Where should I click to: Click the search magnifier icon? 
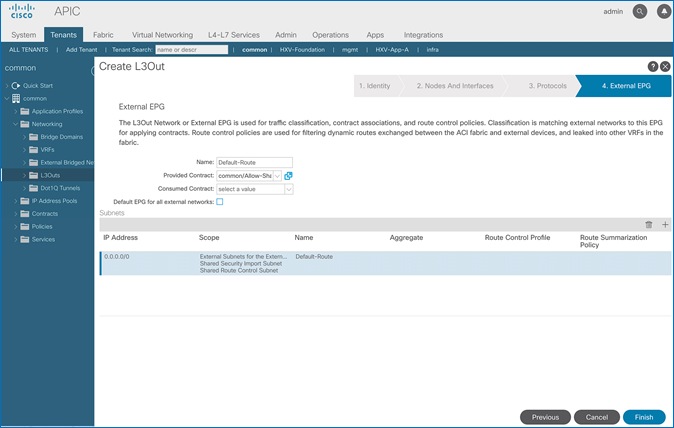coord(640,12)
